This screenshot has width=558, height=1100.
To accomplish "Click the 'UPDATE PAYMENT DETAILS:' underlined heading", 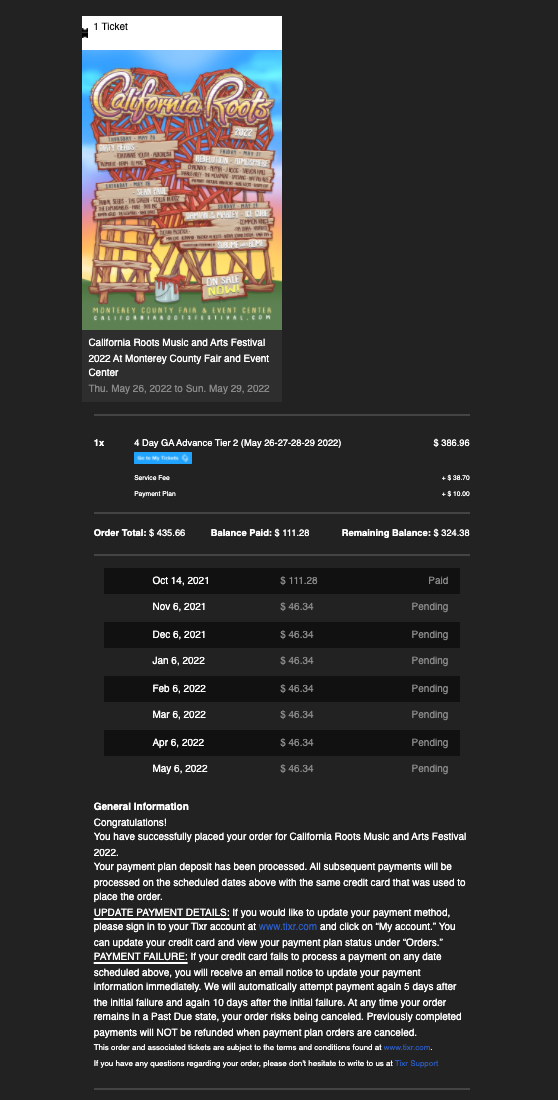I will pos(161,913).
